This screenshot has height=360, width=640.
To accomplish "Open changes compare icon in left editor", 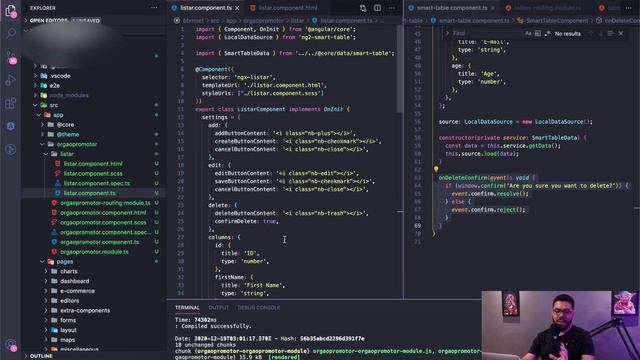I will coord(363,8).
